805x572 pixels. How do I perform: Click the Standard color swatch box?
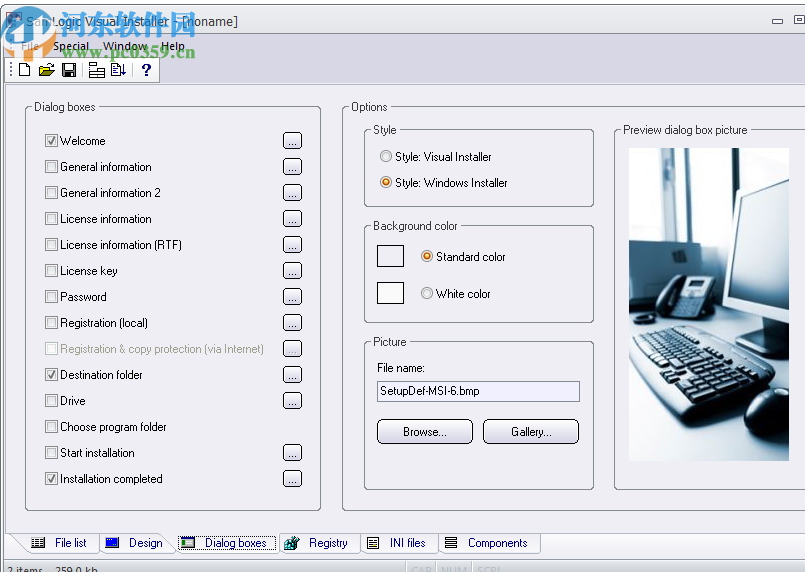[x=390, y=256]
